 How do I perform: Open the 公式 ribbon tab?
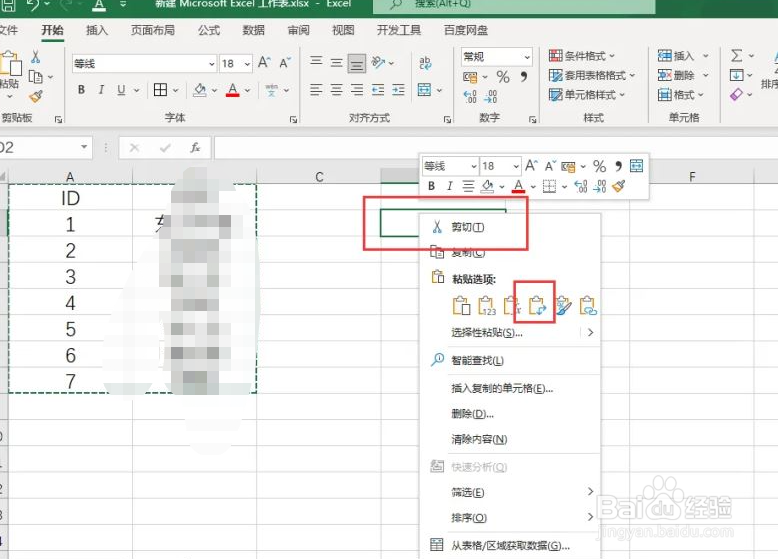(209, 30)
